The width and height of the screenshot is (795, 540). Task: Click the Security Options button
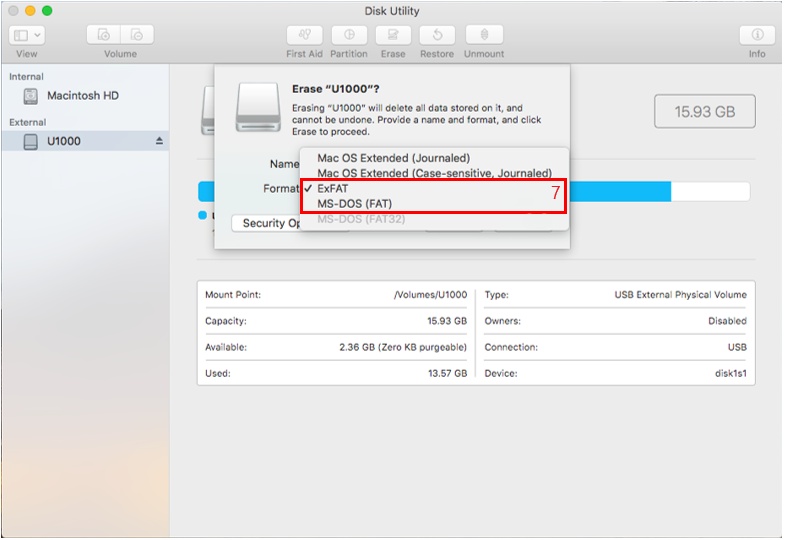coord(267,223)
